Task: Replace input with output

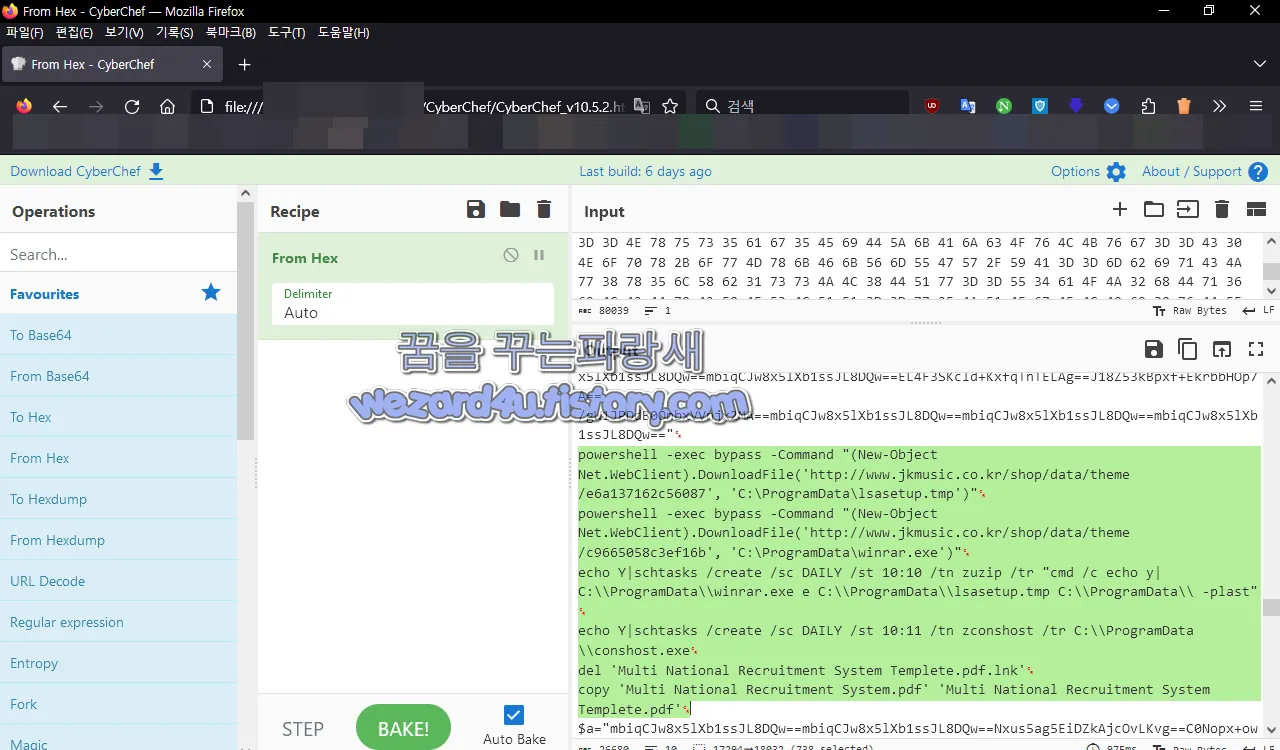Action: pyautogui.click(x=1222, y=349)
